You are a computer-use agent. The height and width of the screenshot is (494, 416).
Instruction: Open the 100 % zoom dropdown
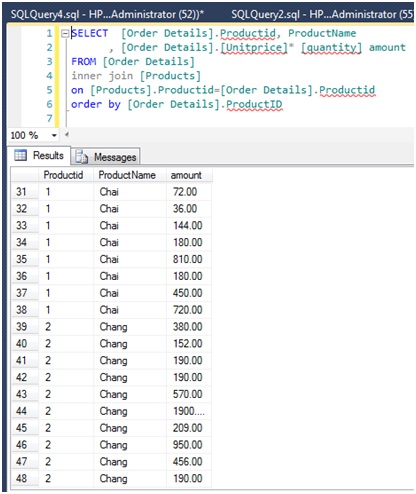coord(54,135)
